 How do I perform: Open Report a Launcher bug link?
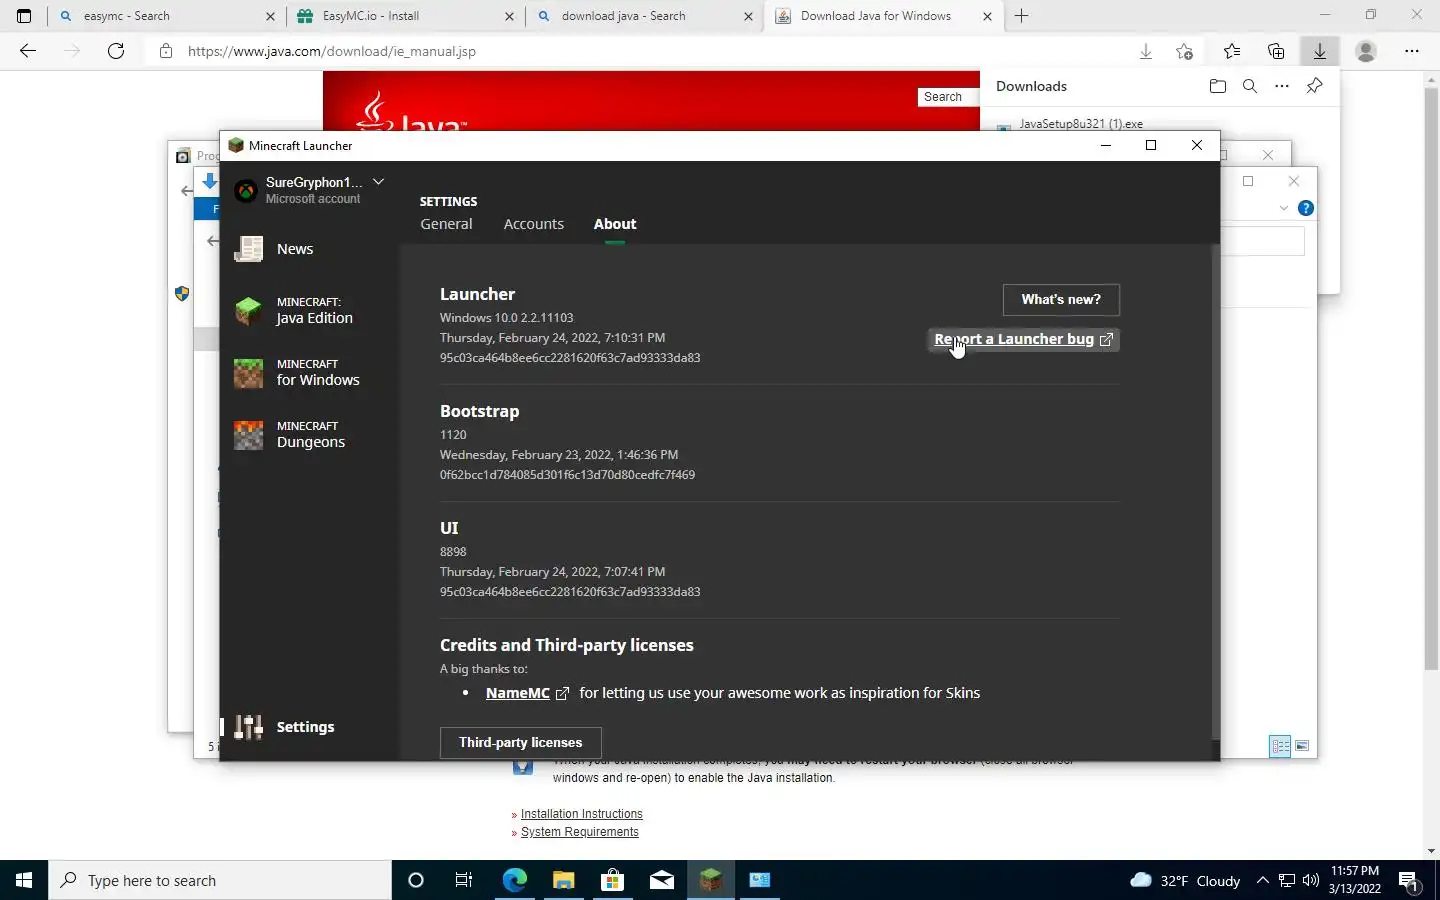pos(1023,339)
